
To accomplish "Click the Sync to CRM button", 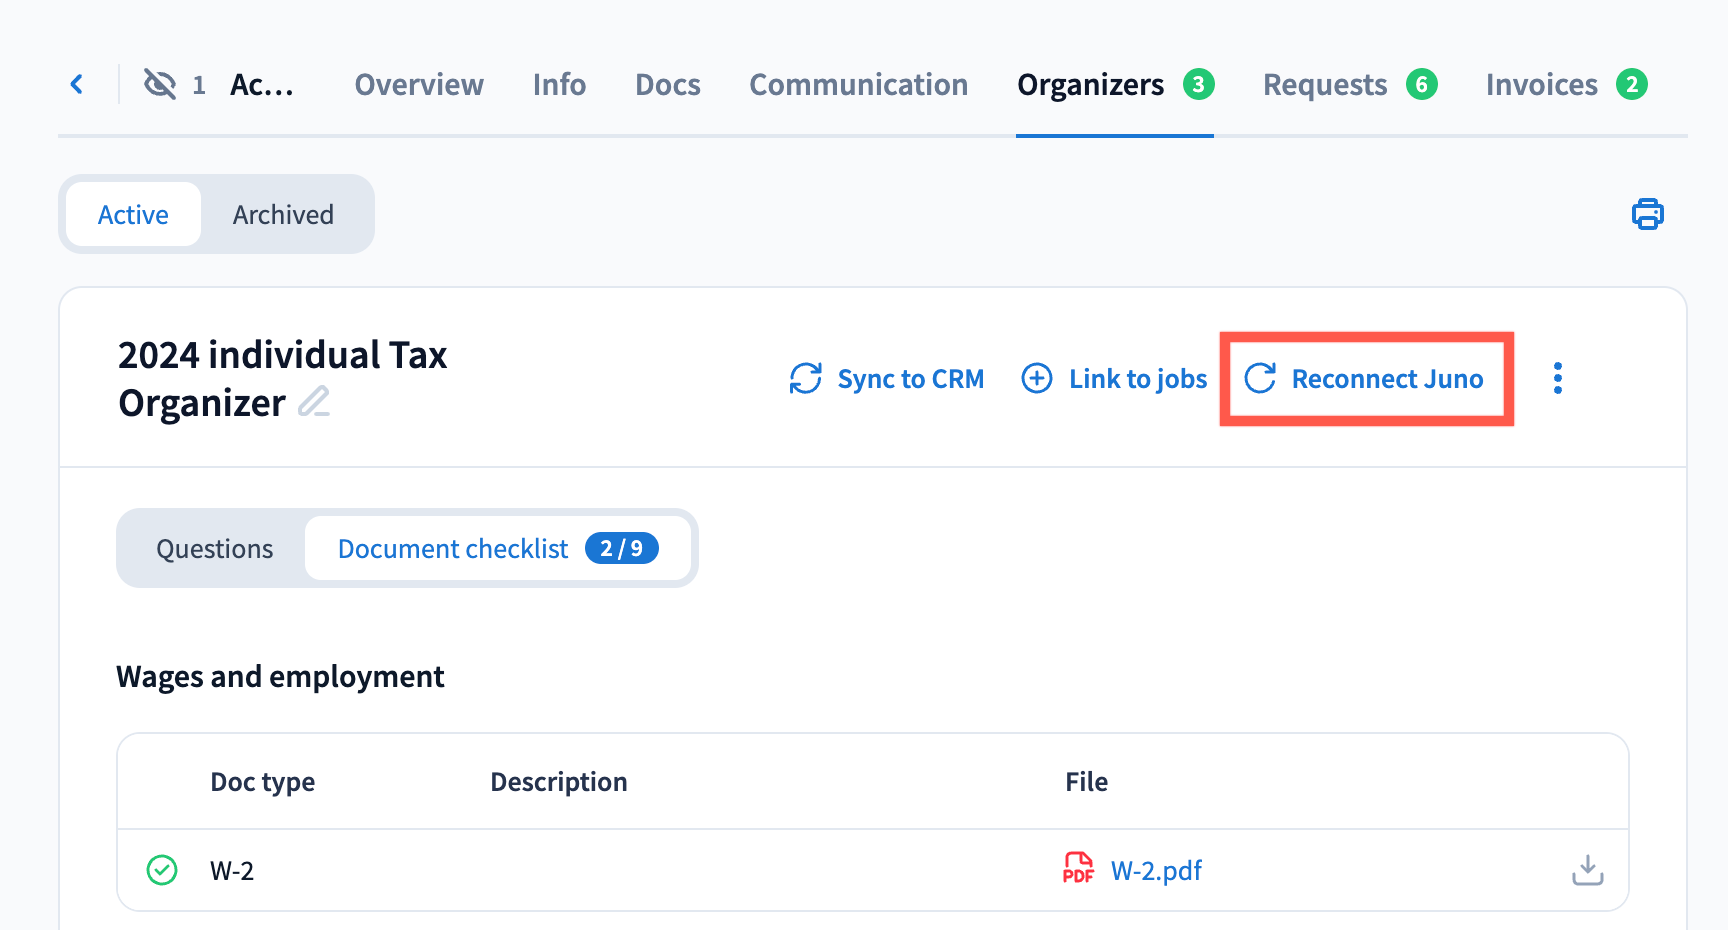I will [886, 379].
